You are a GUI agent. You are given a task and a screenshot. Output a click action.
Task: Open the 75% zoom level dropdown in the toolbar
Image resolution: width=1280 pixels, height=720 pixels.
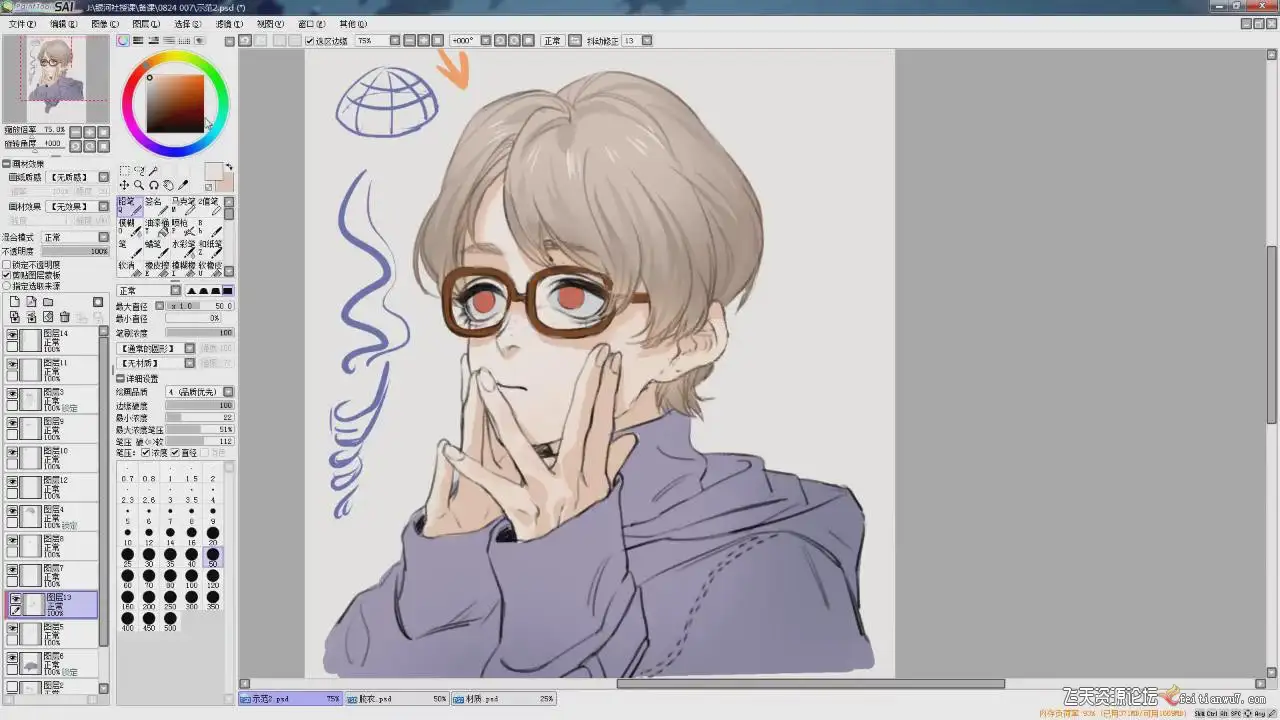point(395,41)
